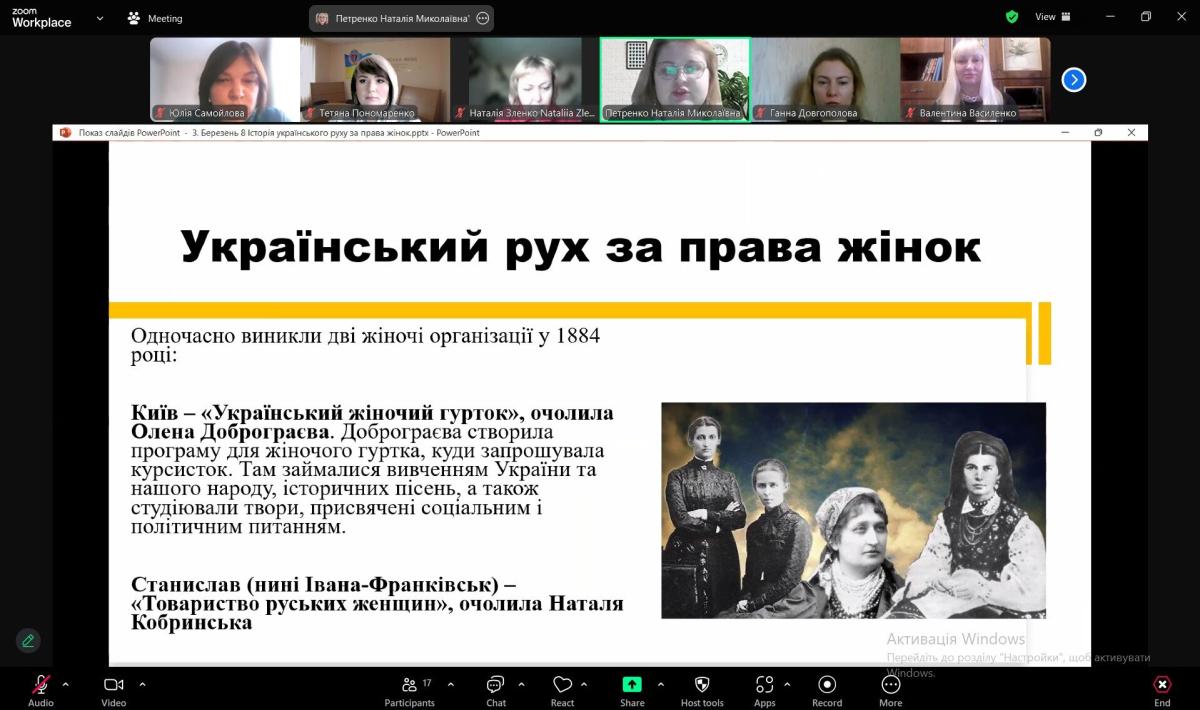This screenshot has width=1200, height=710.
Task: Start recording with the Record button
Action: (827, 686)
